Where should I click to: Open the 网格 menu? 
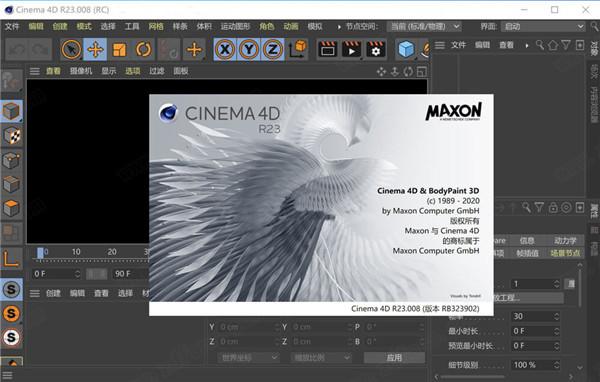pos(156,26)
